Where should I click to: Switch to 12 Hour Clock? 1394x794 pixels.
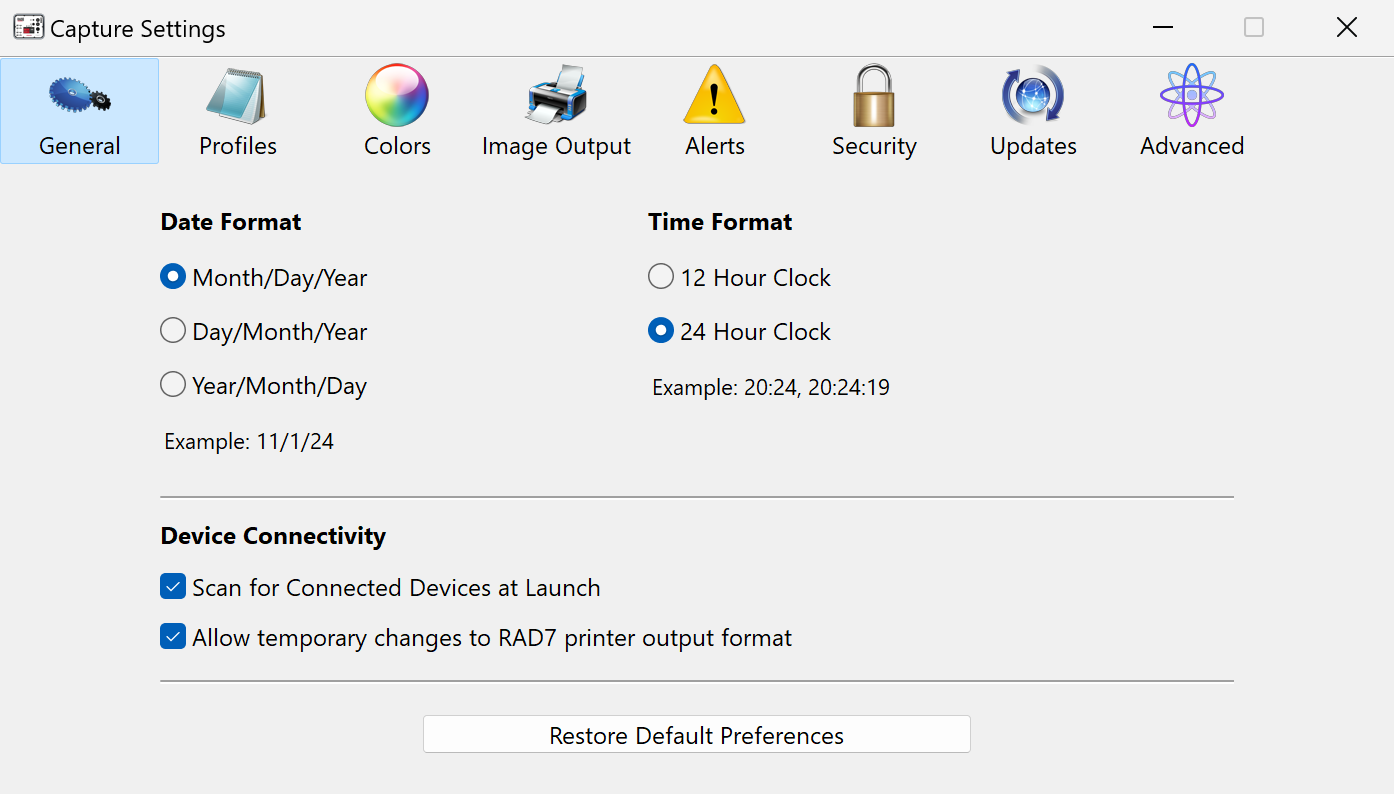tap(661, 277)
